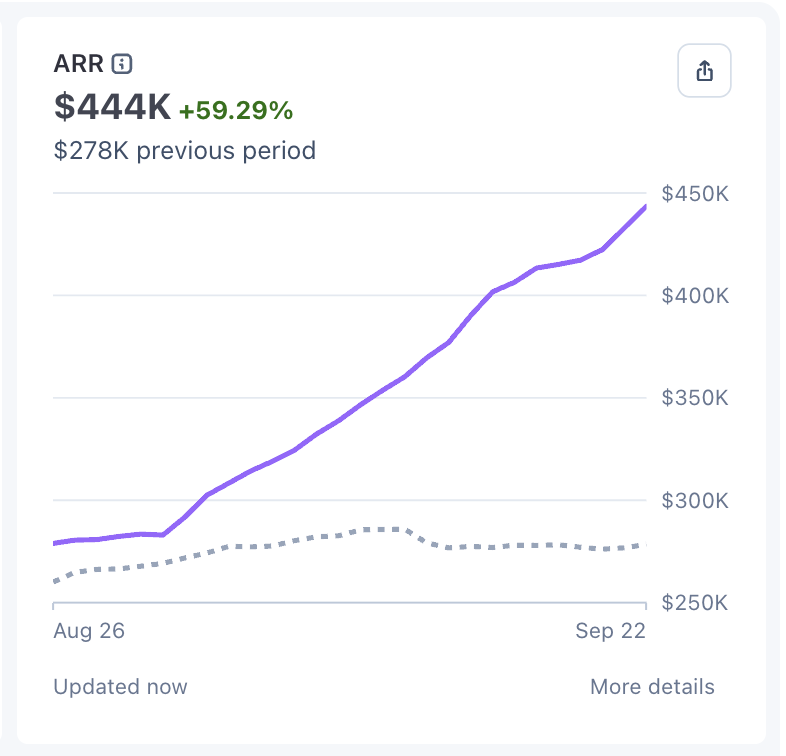Viewport: 786px width, 756px height.
Task: Click the +59.29% growth figure
Action: [236, 110]
